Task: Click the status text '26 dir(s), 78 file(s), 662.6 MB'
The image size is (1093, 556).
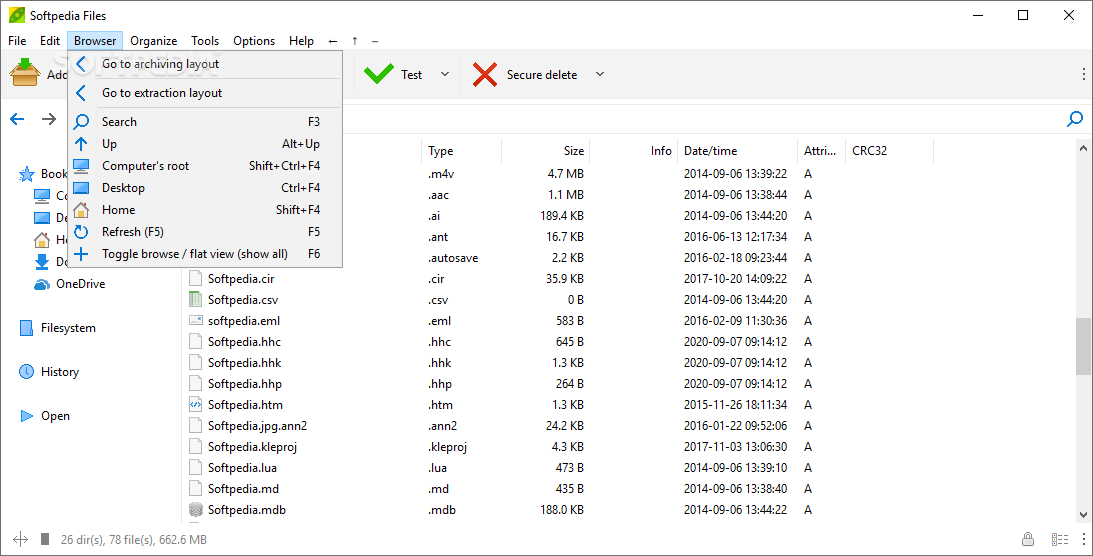Action: (134, 539)
